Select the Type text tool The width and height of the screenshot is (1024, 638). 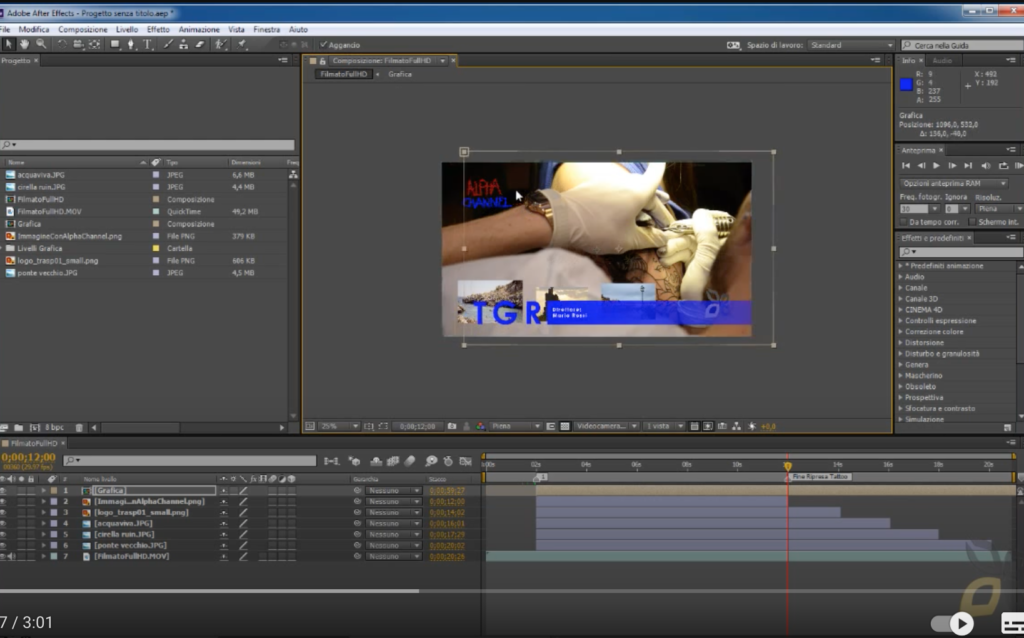click(148, 44)
